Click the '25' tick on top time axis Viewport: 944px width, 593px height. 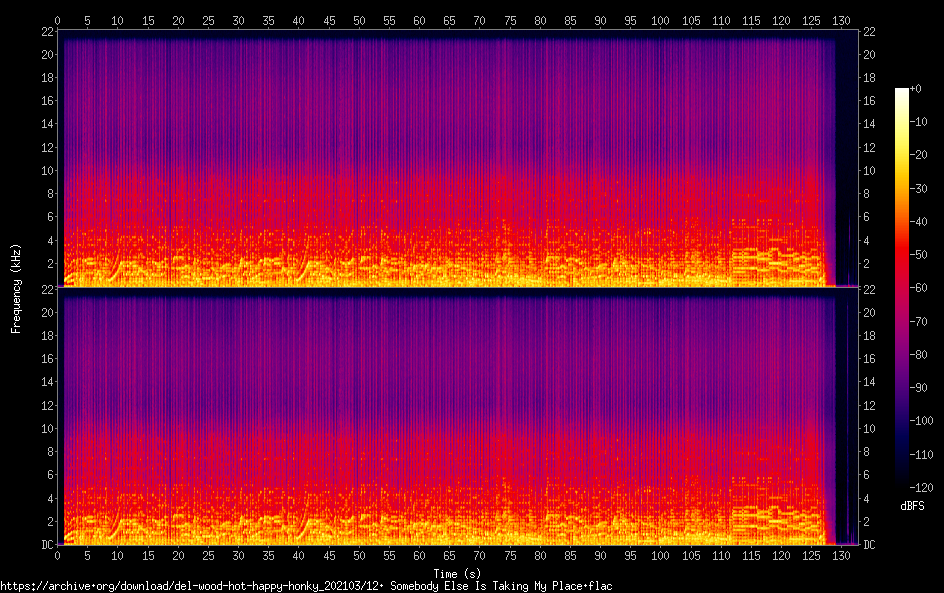(208, 20)
